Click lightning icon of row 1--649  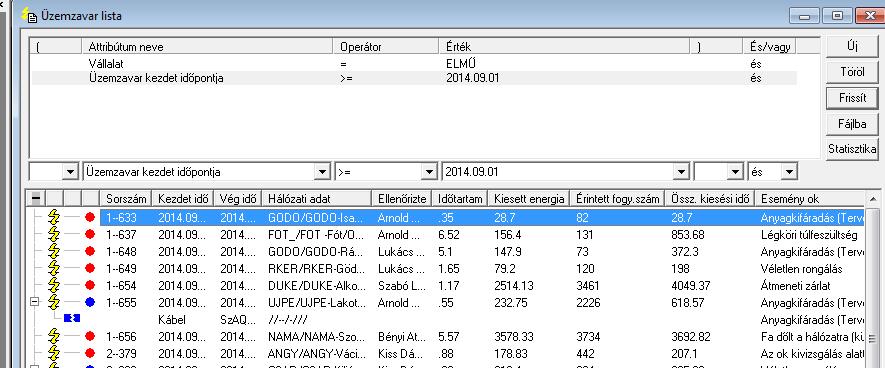click(54, 268)
